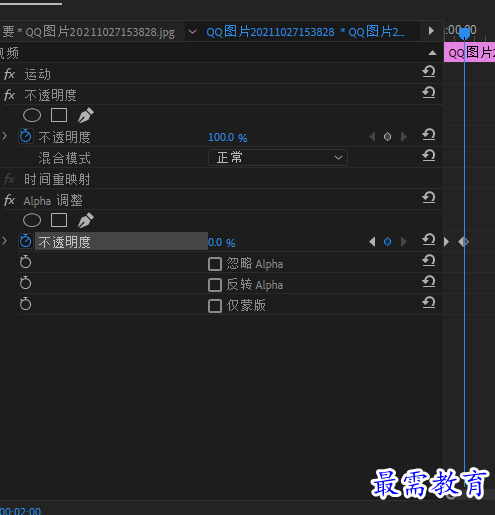
Task: Reset the 仅蒙版 parameter
Action: point(429,302)
